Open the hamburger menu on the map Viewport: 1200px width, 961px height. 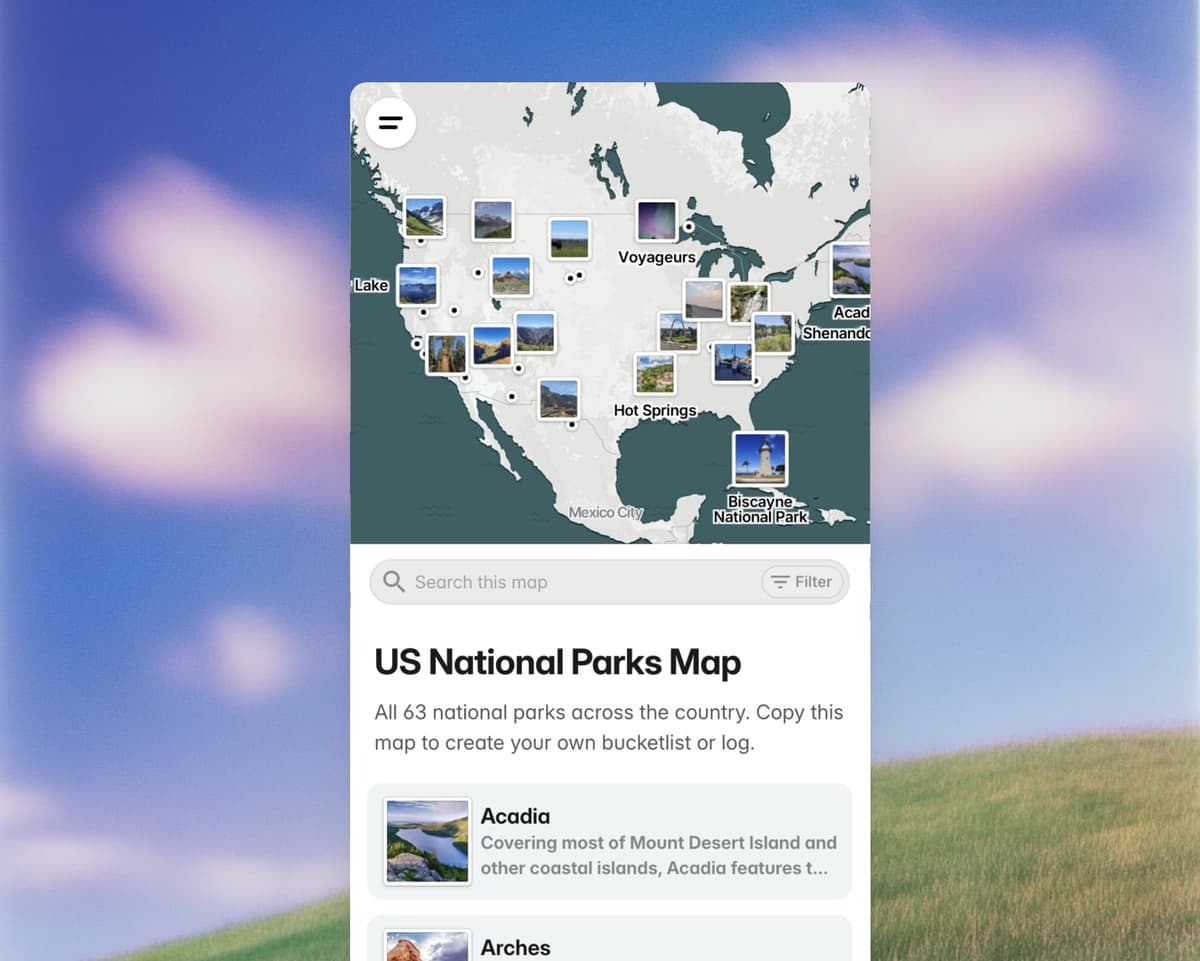pos(390,123)
